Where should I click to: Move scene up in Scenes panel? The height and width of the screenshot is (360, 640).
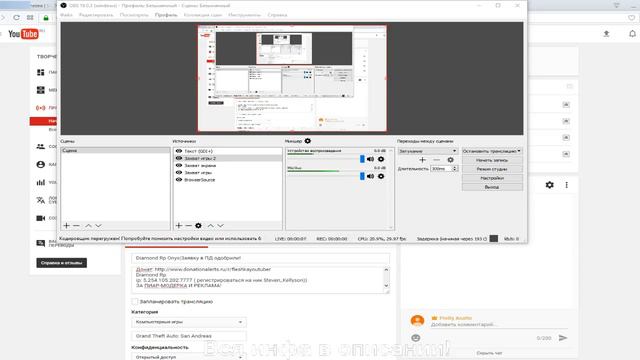click(x=88, y=225)
